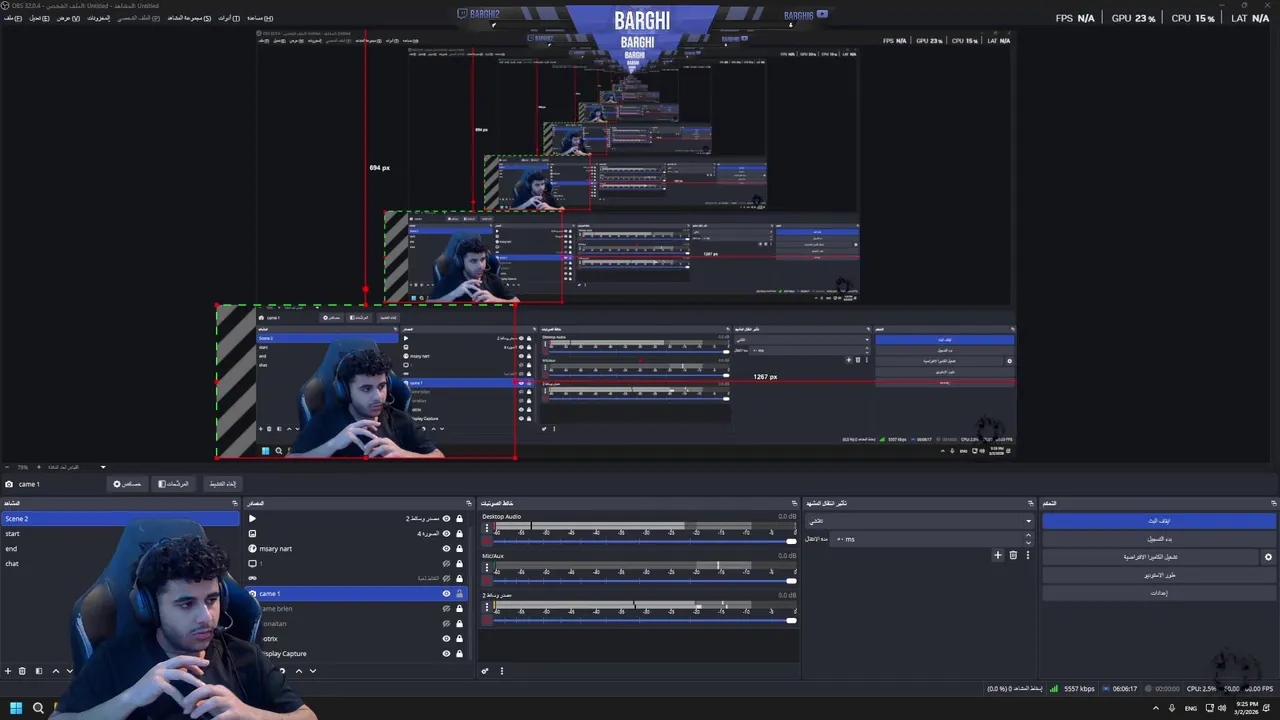Hide the came 1 source with eye icon
The width and height of the screenshot is (1280, 720).
click(x=446, y=593)
